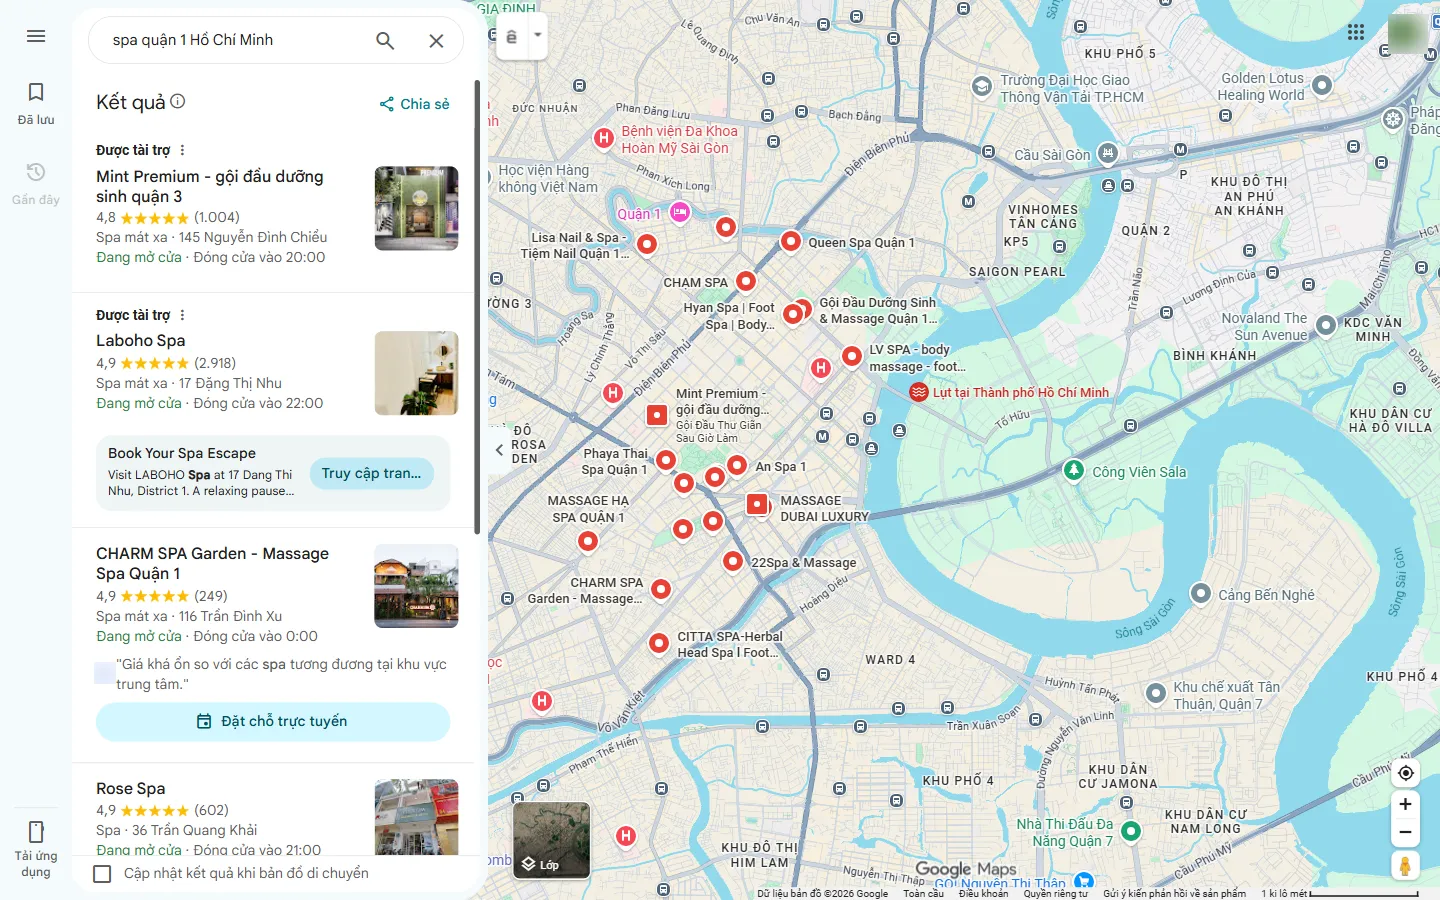This screenshot has height=900, width=1440.
Task: Click the Truy cập trang button
Action: click(x=372, y=474)
